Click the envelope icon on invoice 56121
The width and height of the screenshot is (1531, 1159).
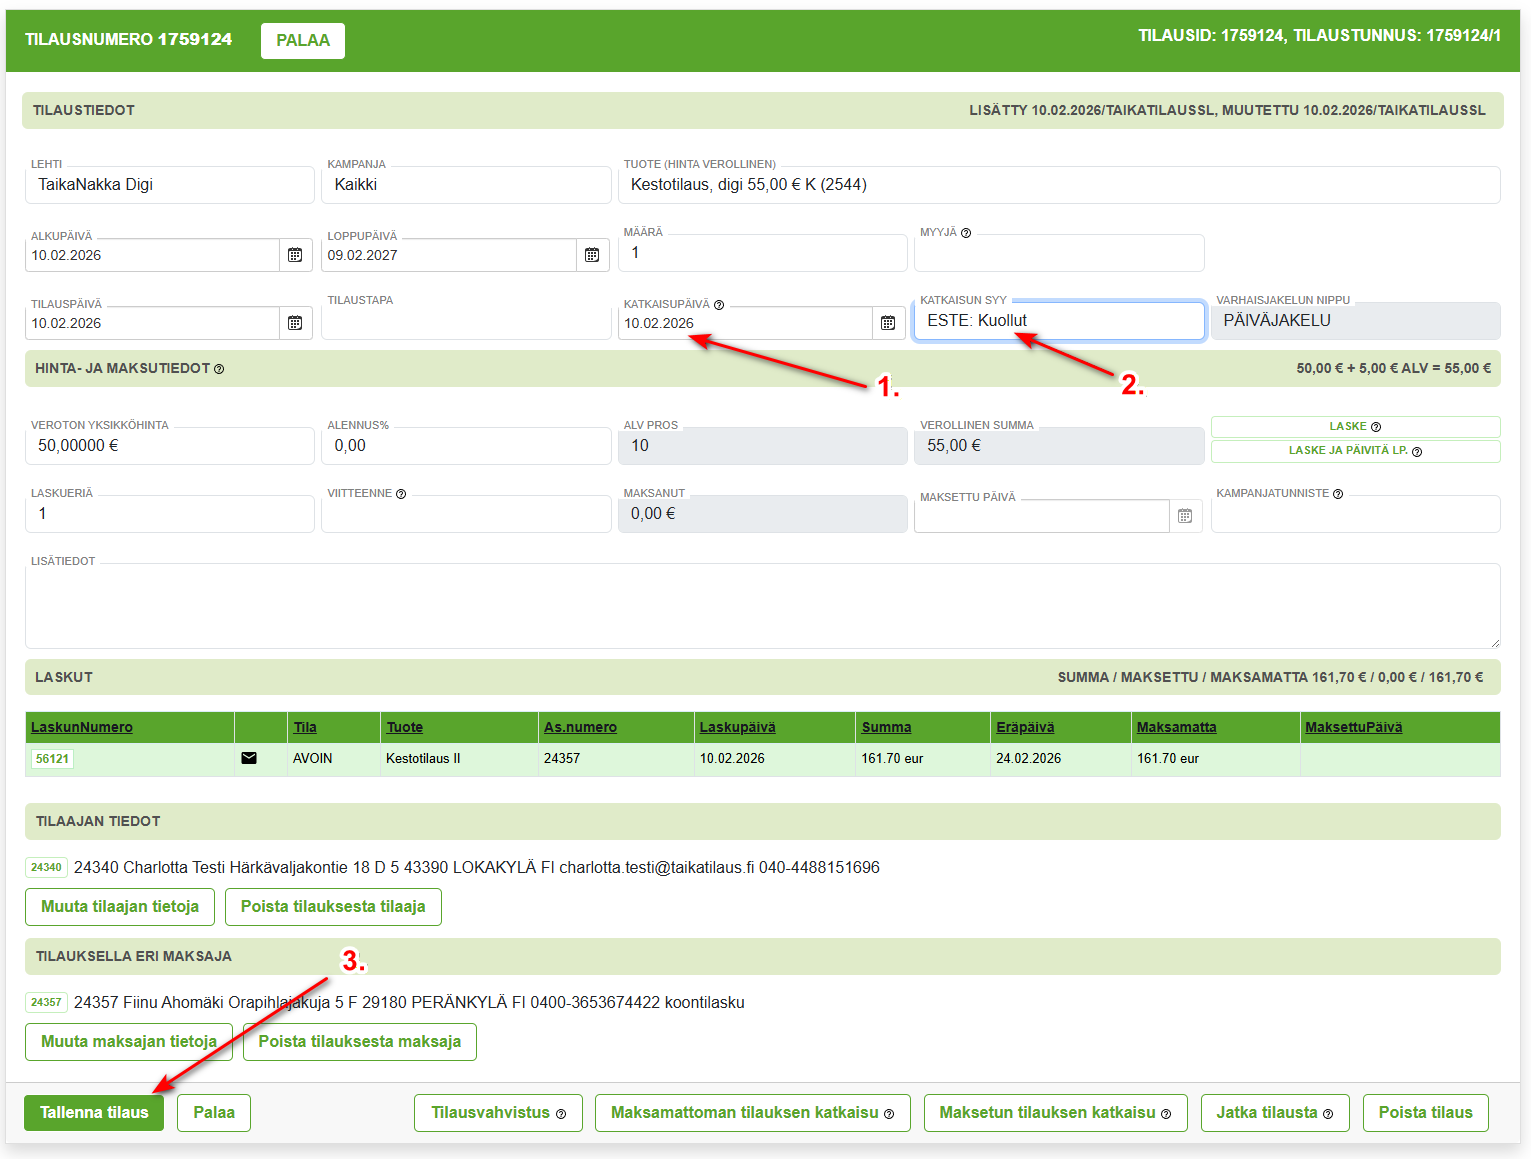point(249,758)
